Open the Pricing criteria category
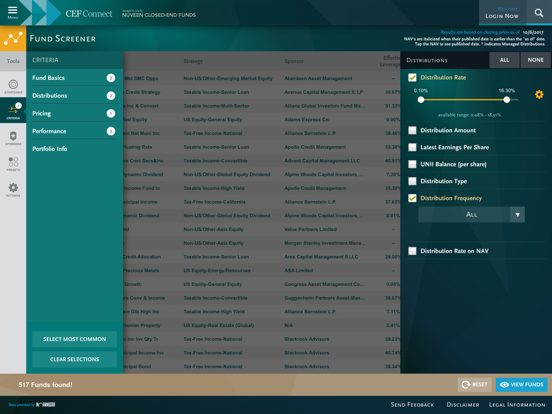 point(74,113)
